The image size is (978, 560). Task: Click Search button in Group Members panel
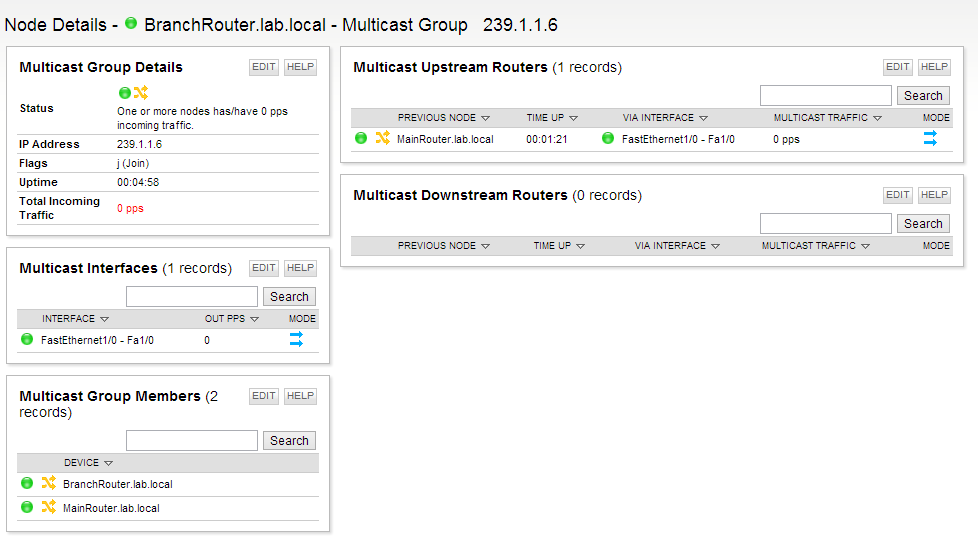click(x=289, y=440)
